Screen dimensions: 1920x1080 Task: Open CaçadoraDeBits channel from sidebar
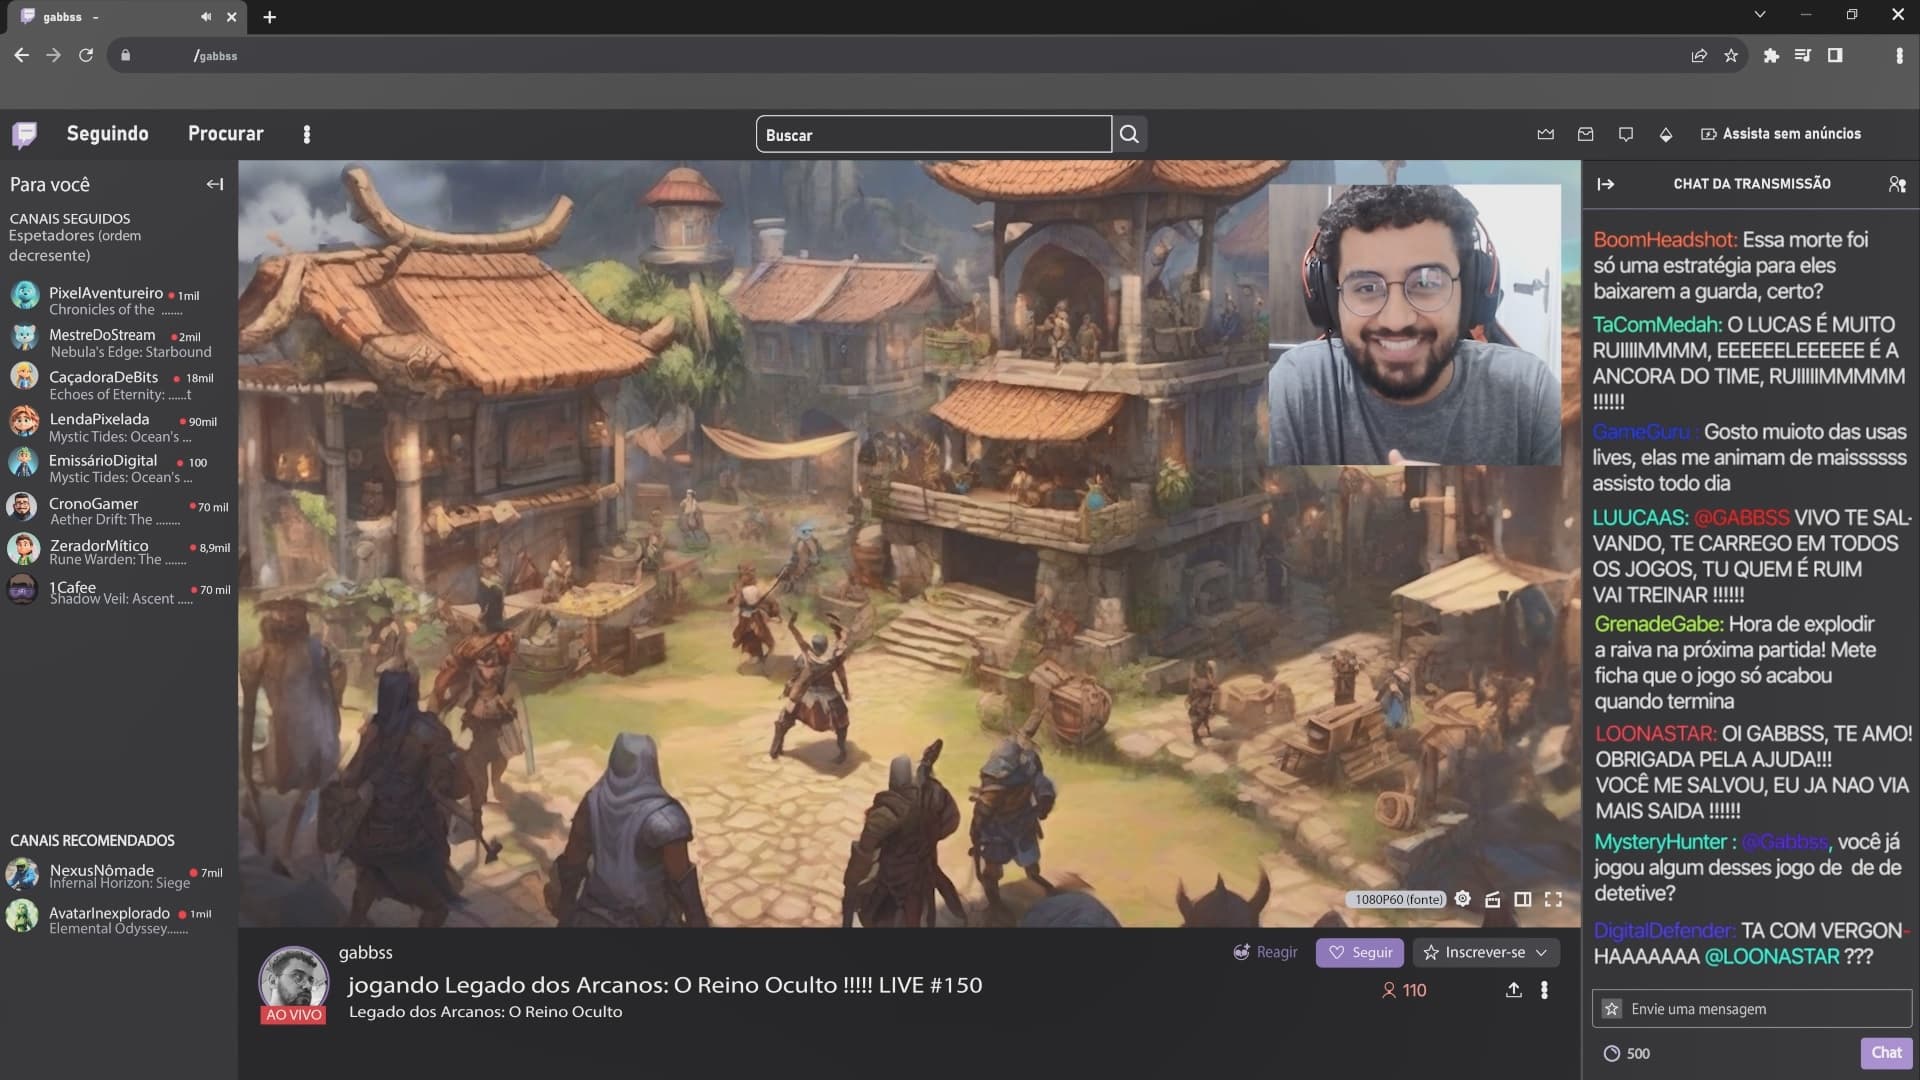pyautogui.click(x=103, y=377)
